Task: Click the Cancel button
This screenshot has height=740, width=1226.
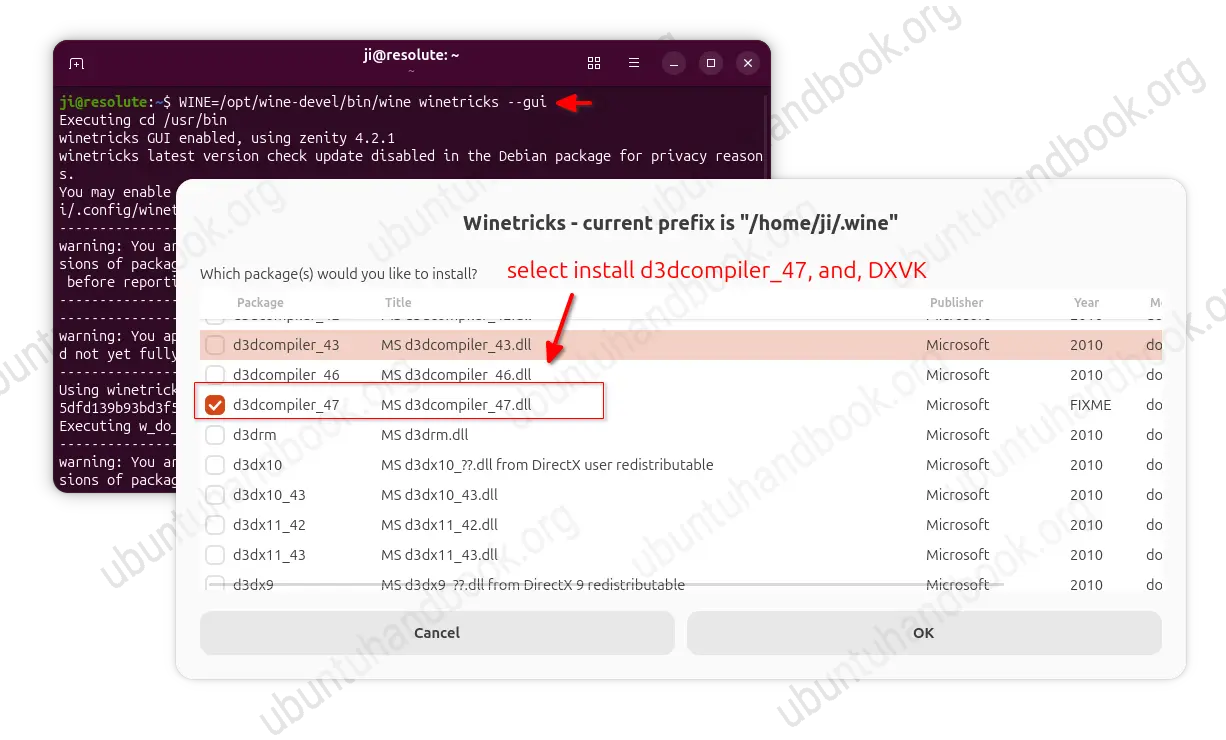Action: tap(437, 633)
